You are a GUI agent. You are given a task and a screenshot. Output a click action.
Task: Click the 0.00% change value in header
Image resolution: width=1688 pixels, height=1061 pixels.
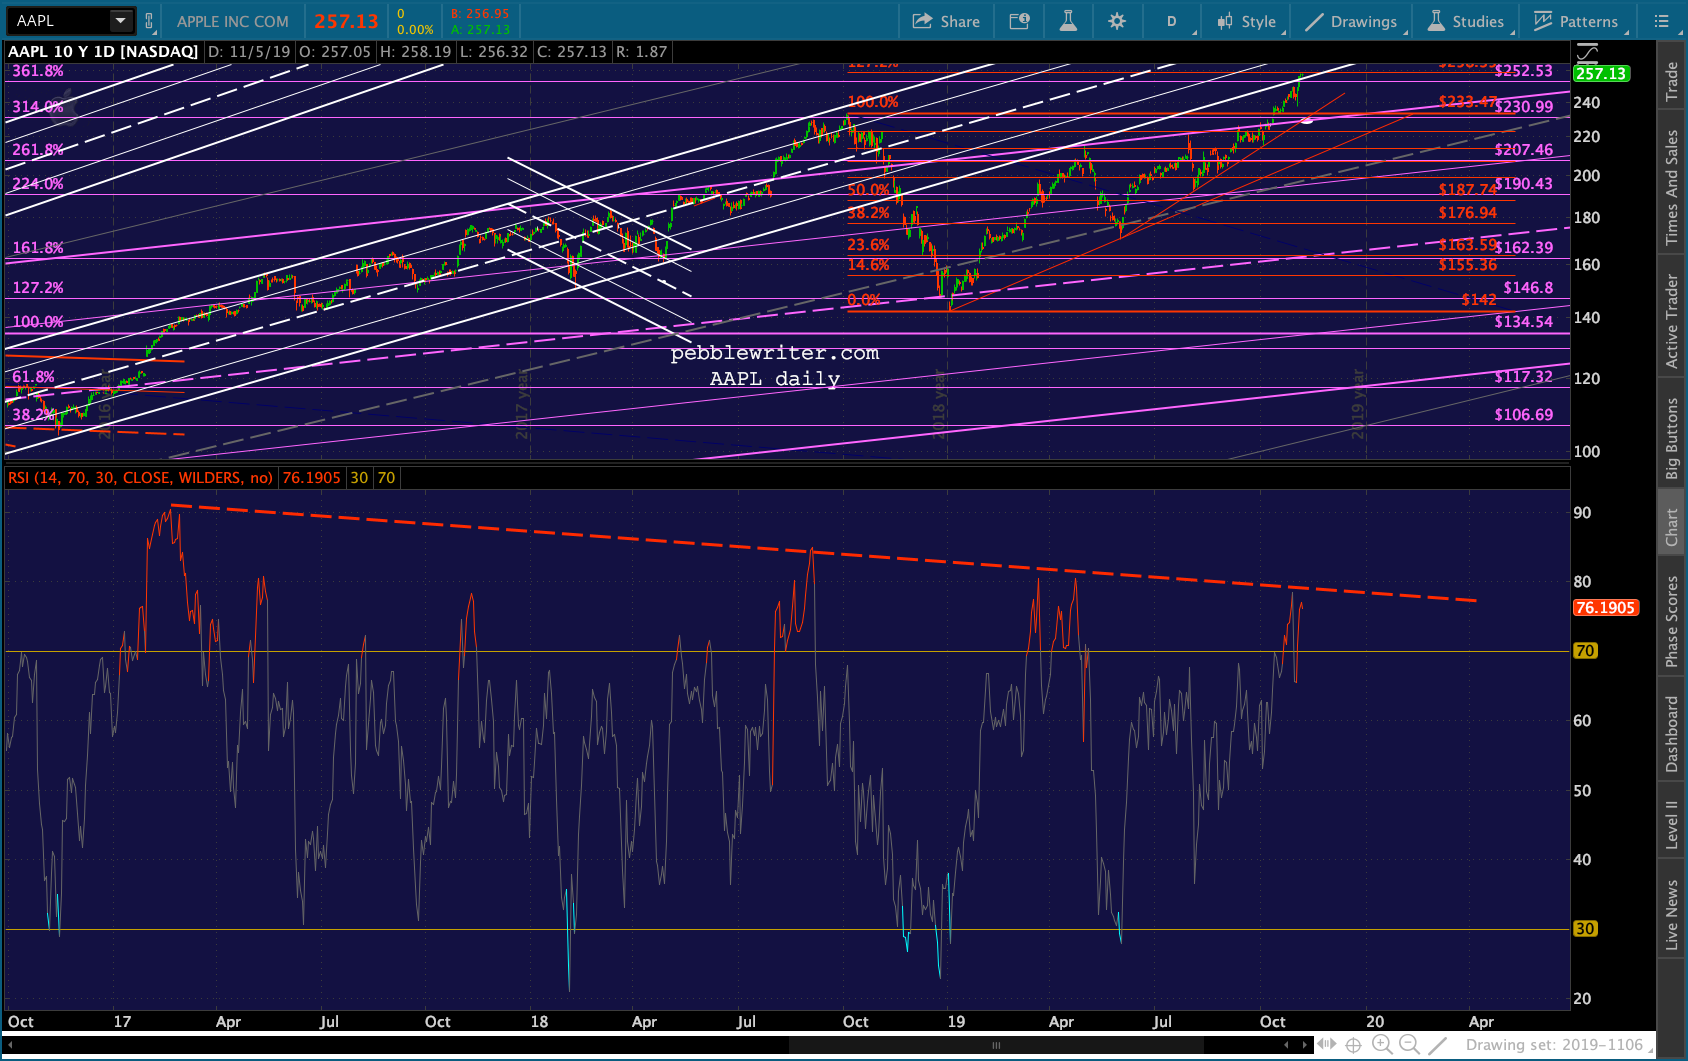click(415, 30)
